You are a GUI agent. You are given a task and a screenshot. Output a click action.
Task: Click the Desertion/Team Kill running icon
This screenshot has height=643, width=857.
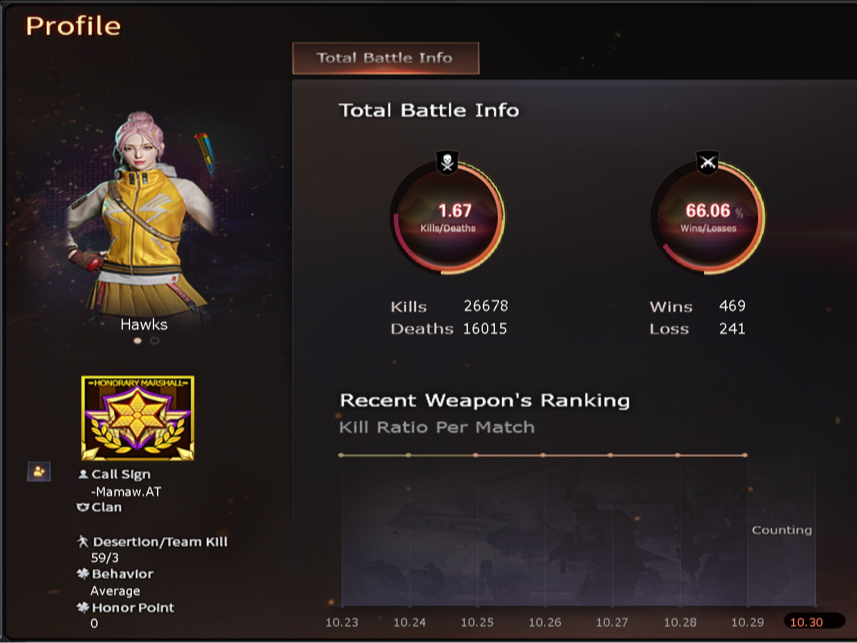tap(83, 542)
